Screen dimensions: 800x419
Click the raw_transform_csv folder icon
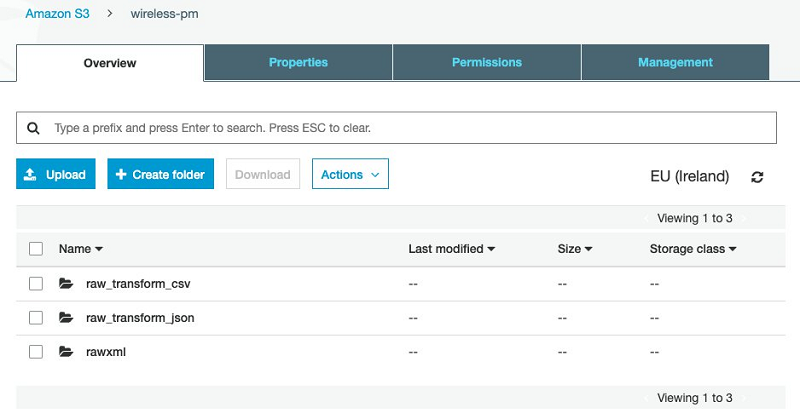[66, 283]
